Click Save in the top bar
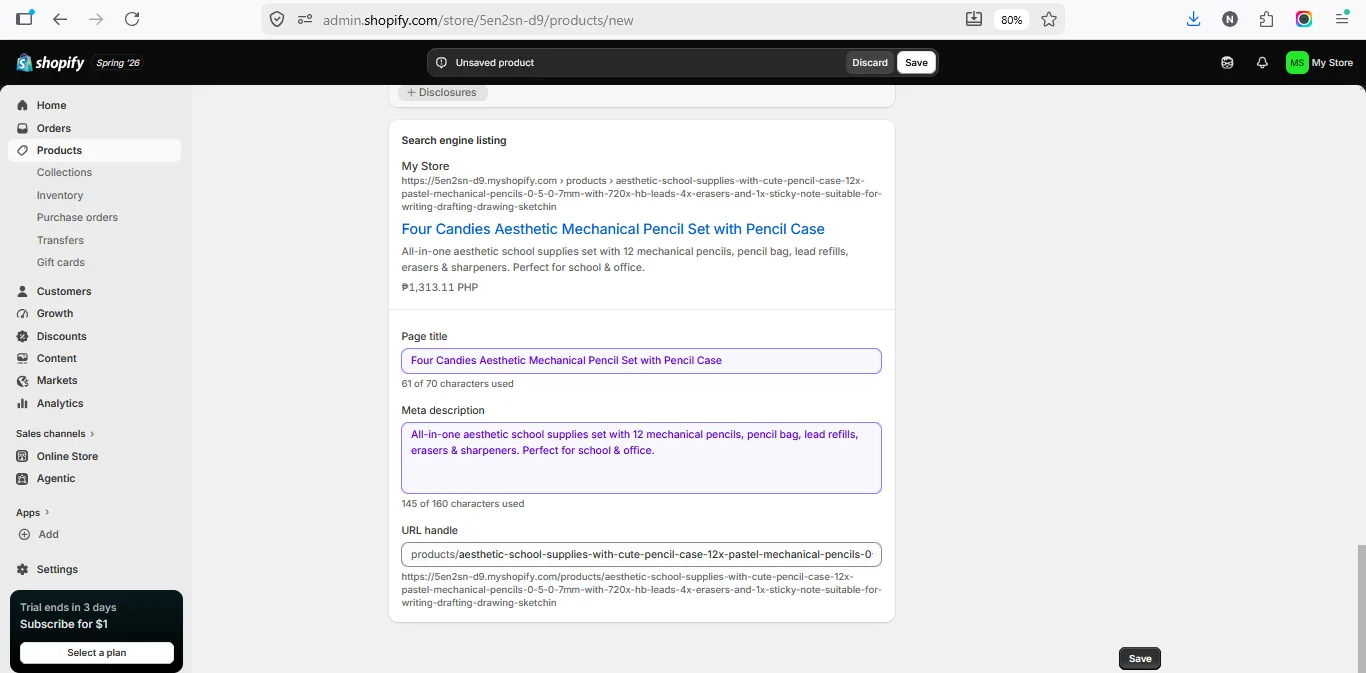 (916, 62)
